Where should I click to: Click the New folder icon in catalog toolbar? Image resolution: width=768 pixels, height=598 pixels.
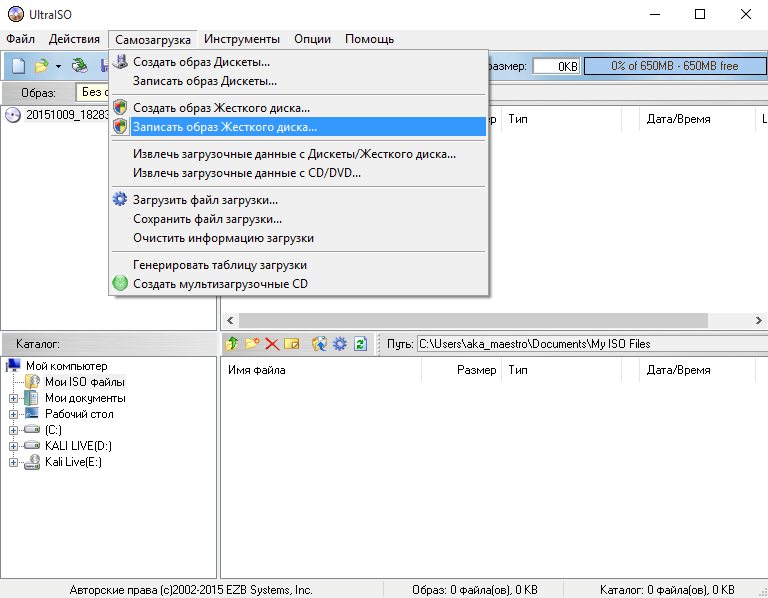click(252, 344)
